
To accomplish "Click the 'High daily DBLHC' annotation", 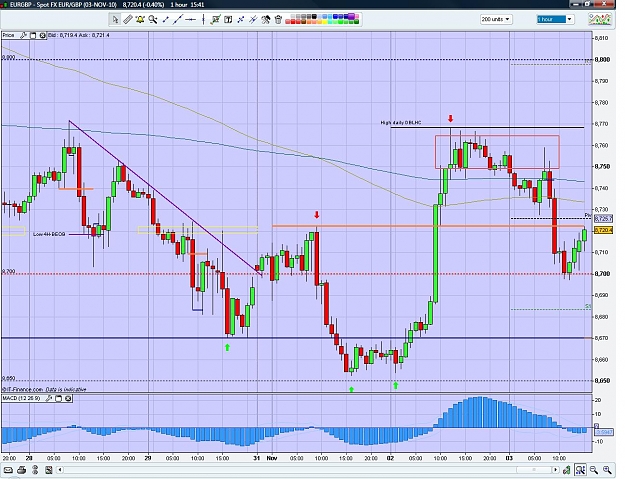I will [401, 123].
